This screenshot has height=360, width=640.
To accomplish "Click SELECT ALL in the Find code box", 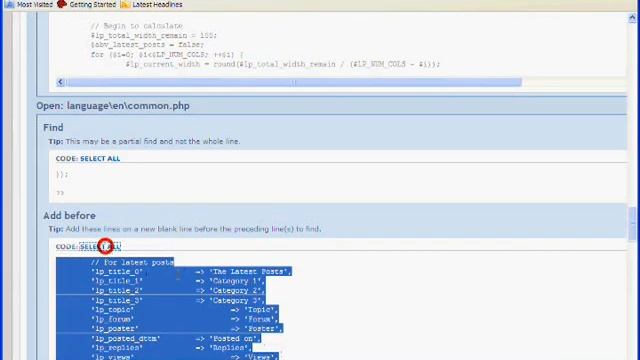I will click(x=100, y=158).
